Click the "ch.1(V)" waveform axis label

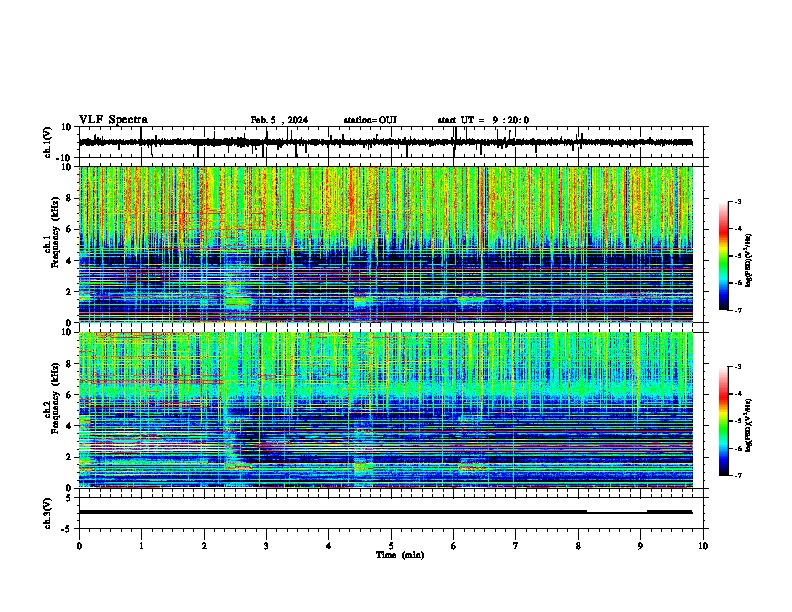click(x=48, y=142)
